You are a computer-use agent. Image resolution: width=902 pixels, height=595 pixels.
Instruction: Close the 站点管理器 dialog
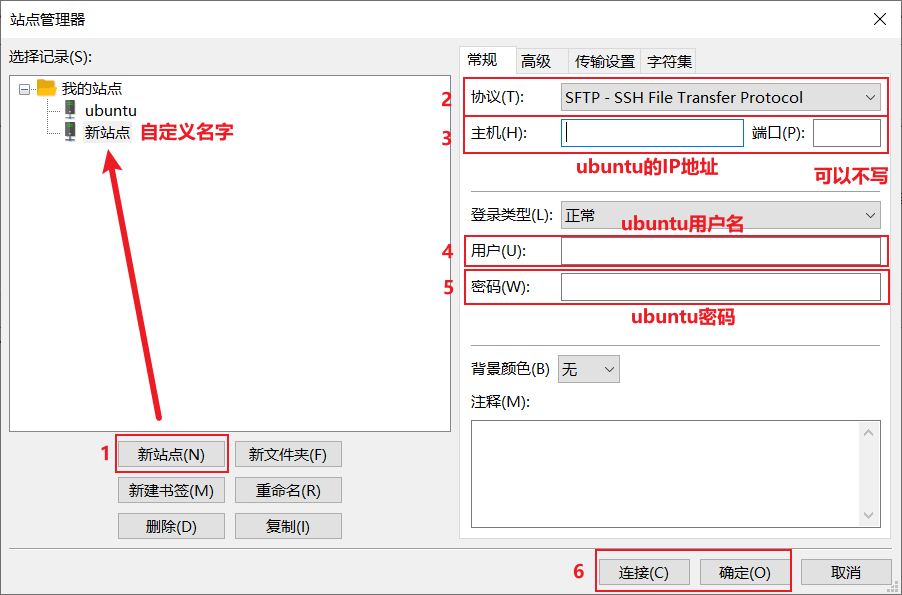tap(880, 19)
